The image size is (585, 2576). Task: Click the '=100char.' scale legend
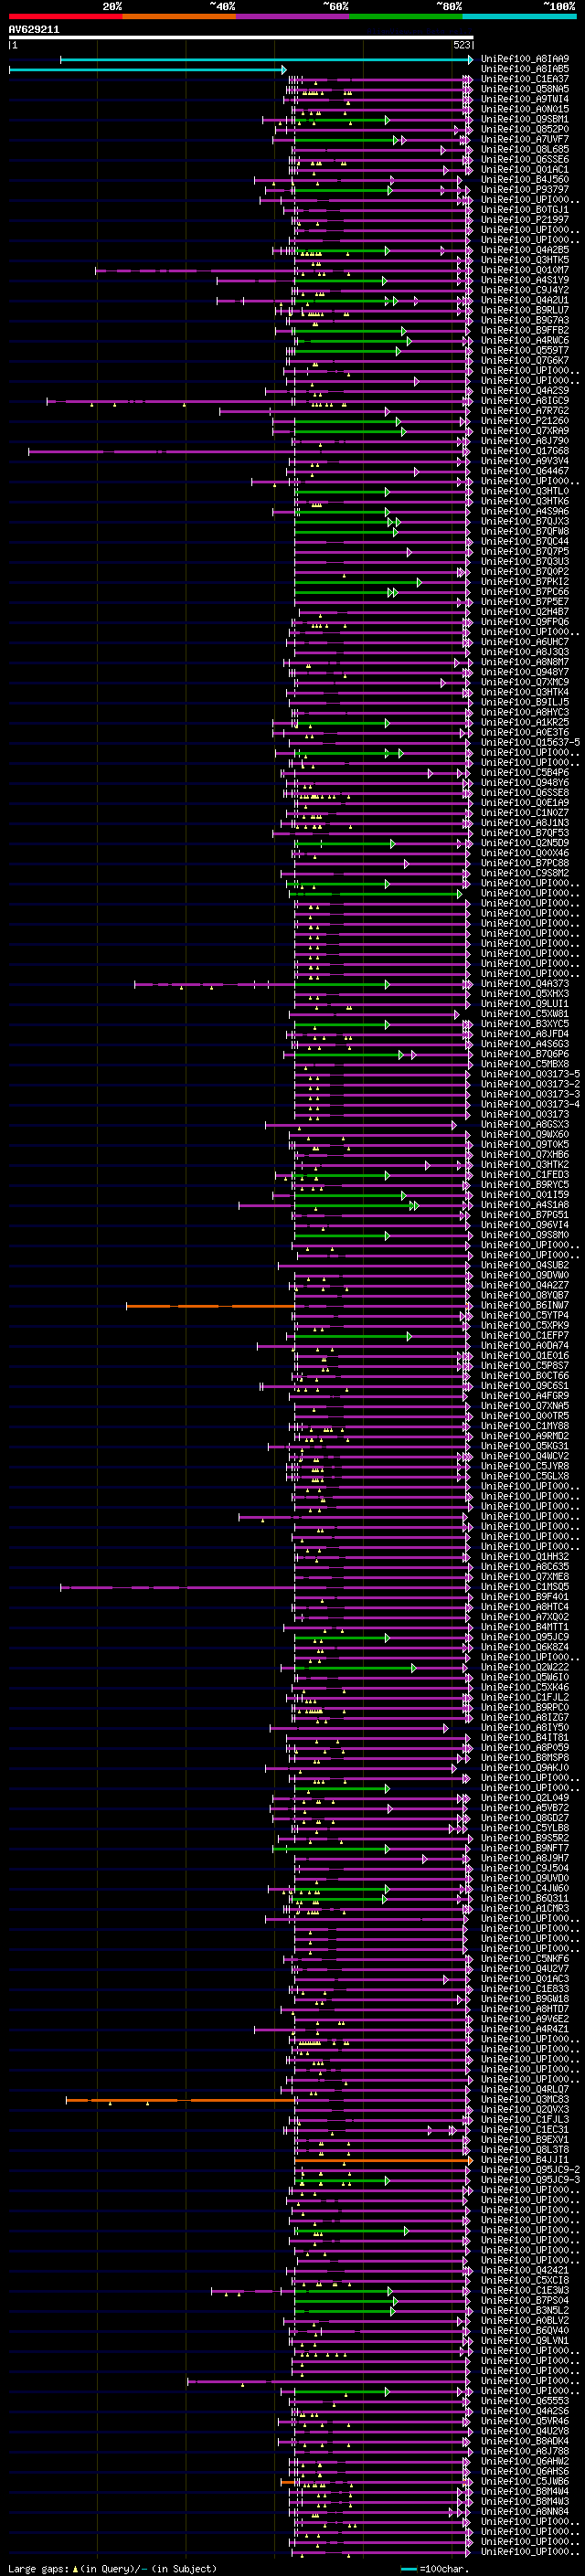click(x=445, y=2568)
